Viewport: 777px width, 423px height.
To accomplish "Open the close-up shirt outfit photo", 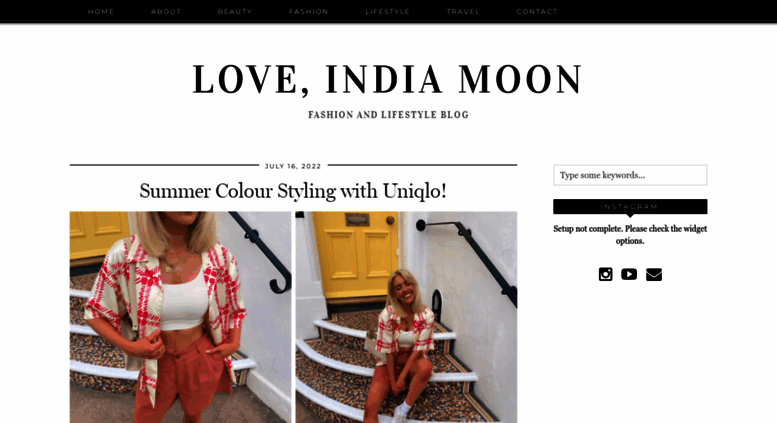I will point(180,317).
